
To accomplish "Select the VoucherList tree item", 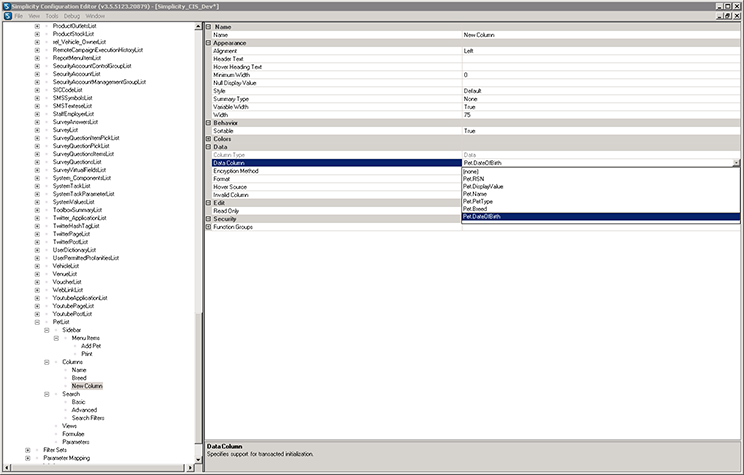I will pyautogui.click(x=67, y=282).
